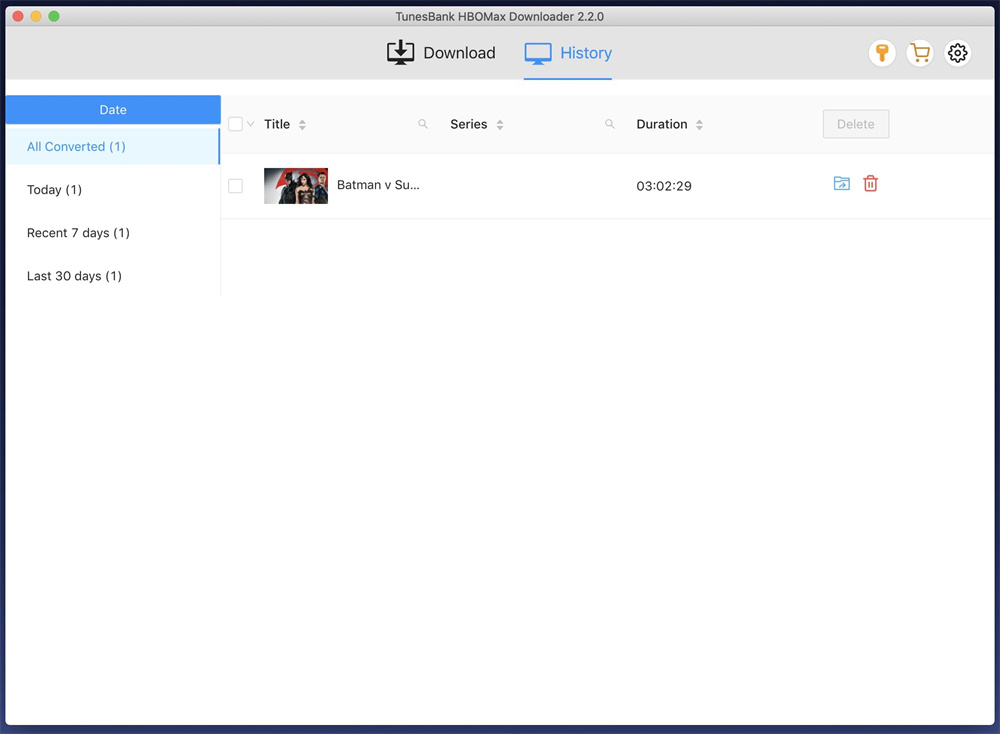Tick the Batman v Su... row checkbox
The image size is (1000, 734).
click(235, 186)
